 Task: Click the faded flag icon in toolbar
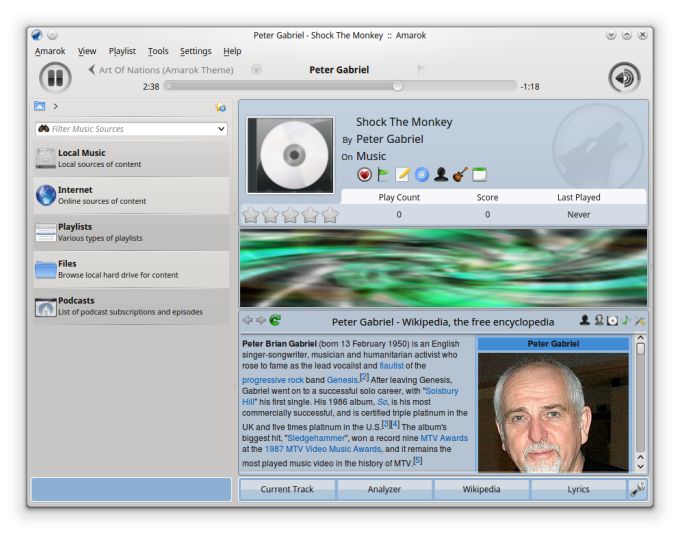click(x=420, y=69)
